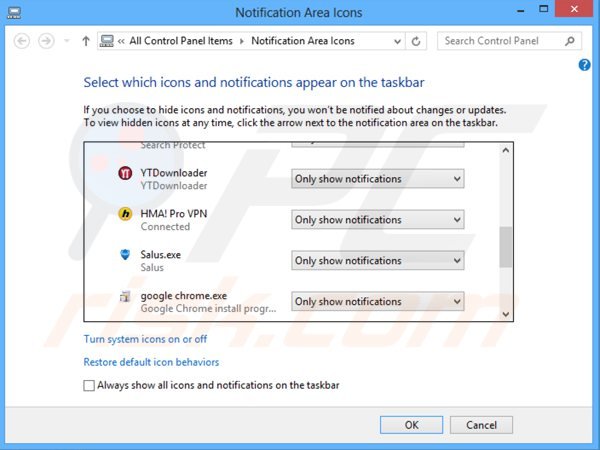Open HMA! Pro VPN behavior dropdown
Image resolution: width=600 pixels, height=450 pixels.
click(378, 220)
